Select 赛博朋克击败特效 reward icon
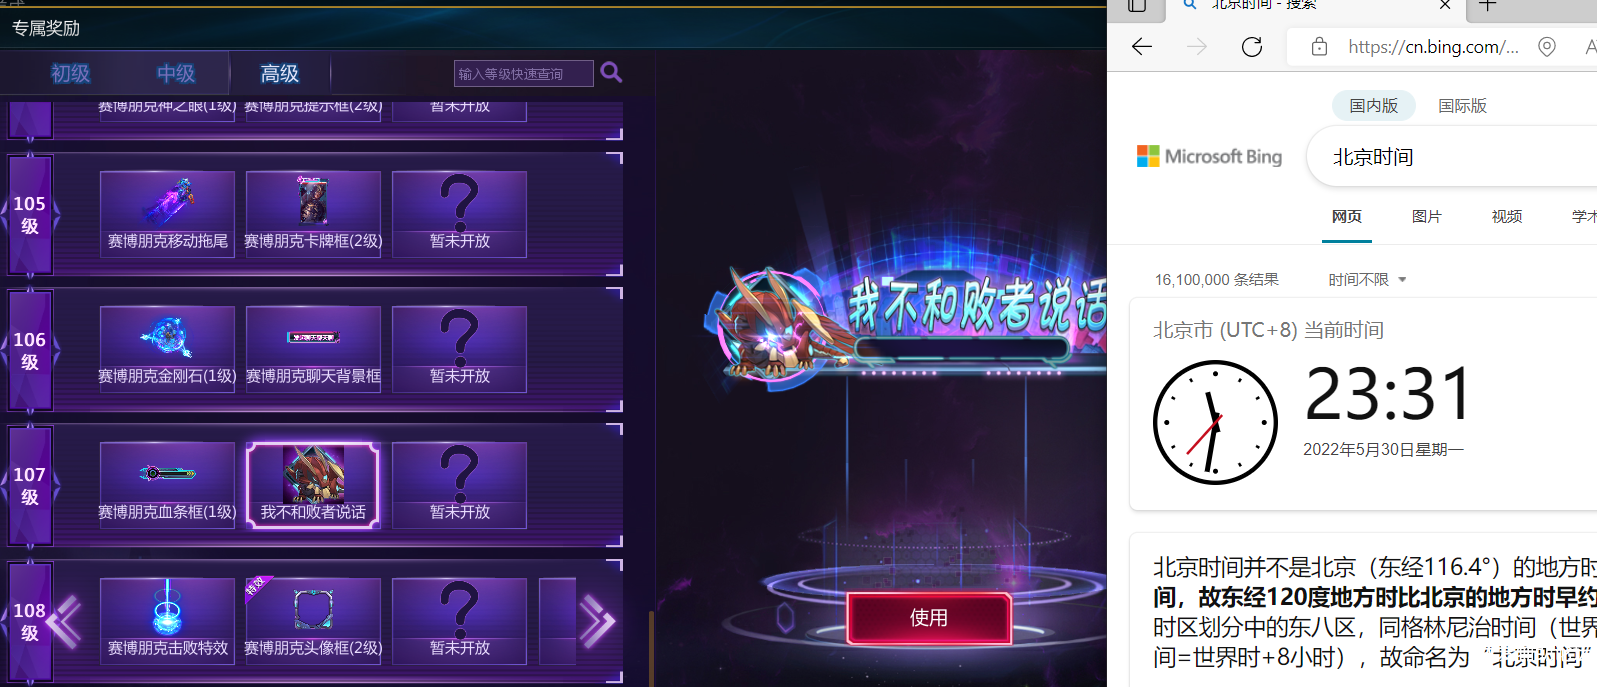This screenshot has width=1597, height=687. click(x=167, y=621)
